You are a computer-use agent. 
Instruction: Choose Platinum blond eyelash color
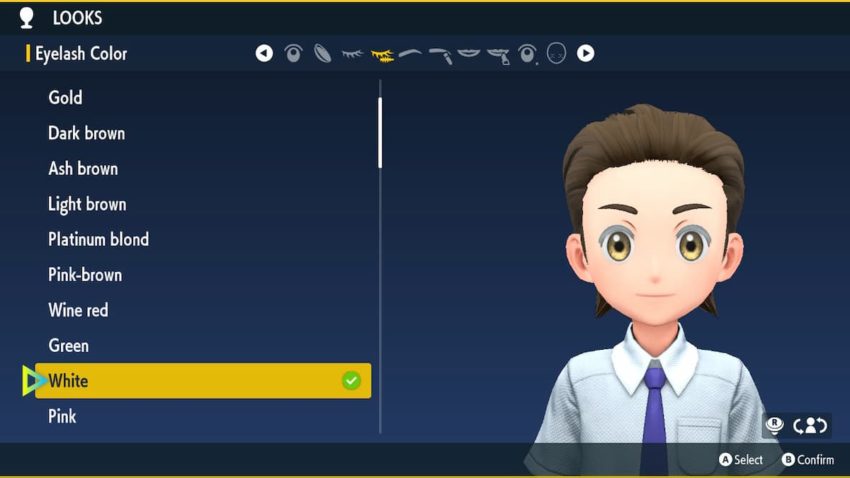click(x=203, y=240)
